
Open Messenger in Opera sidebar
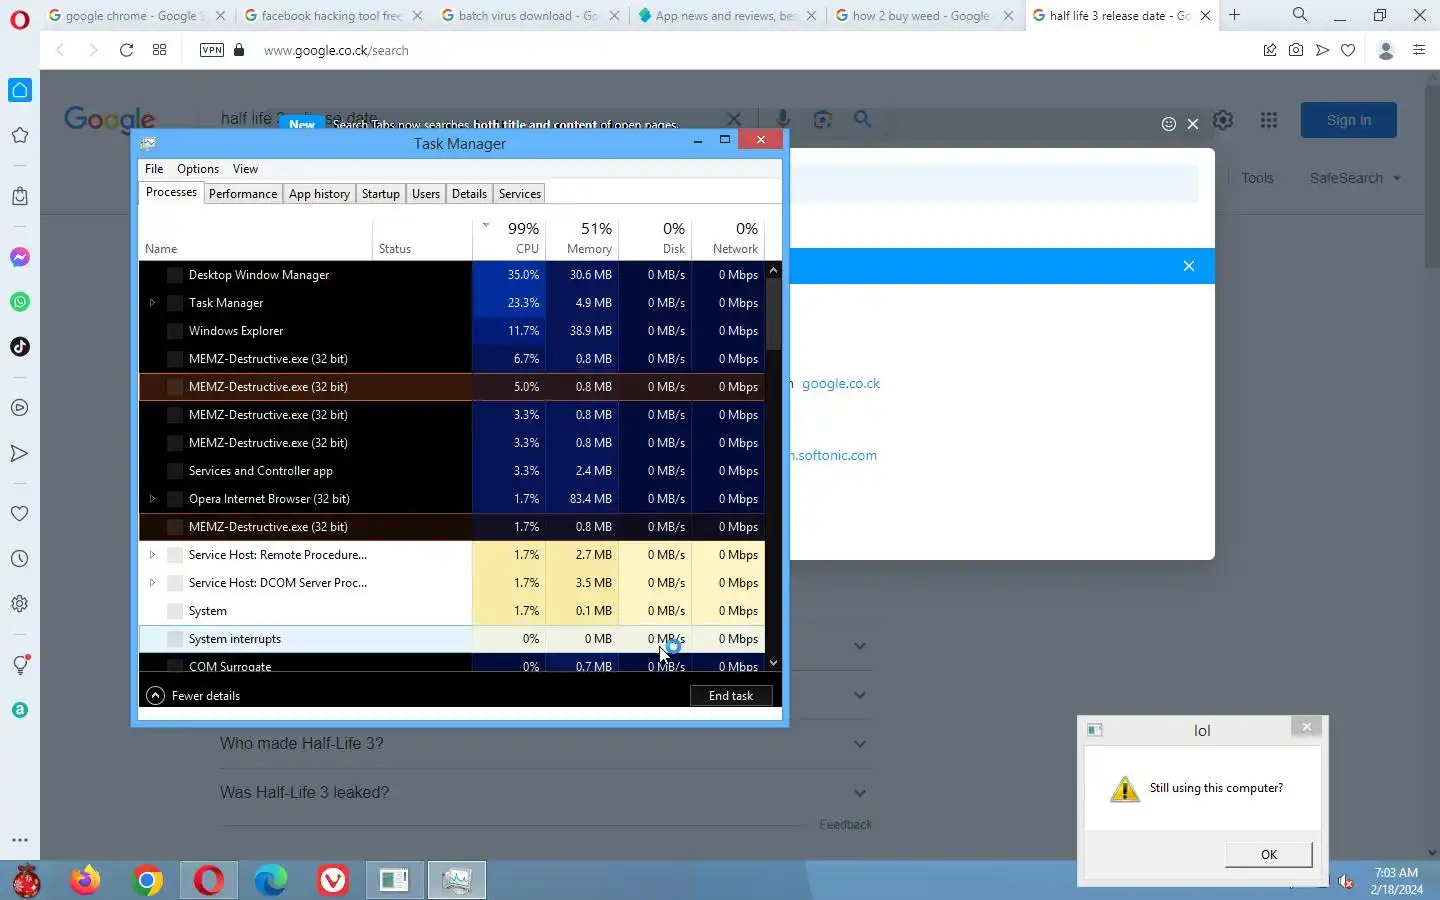[20, 257]
